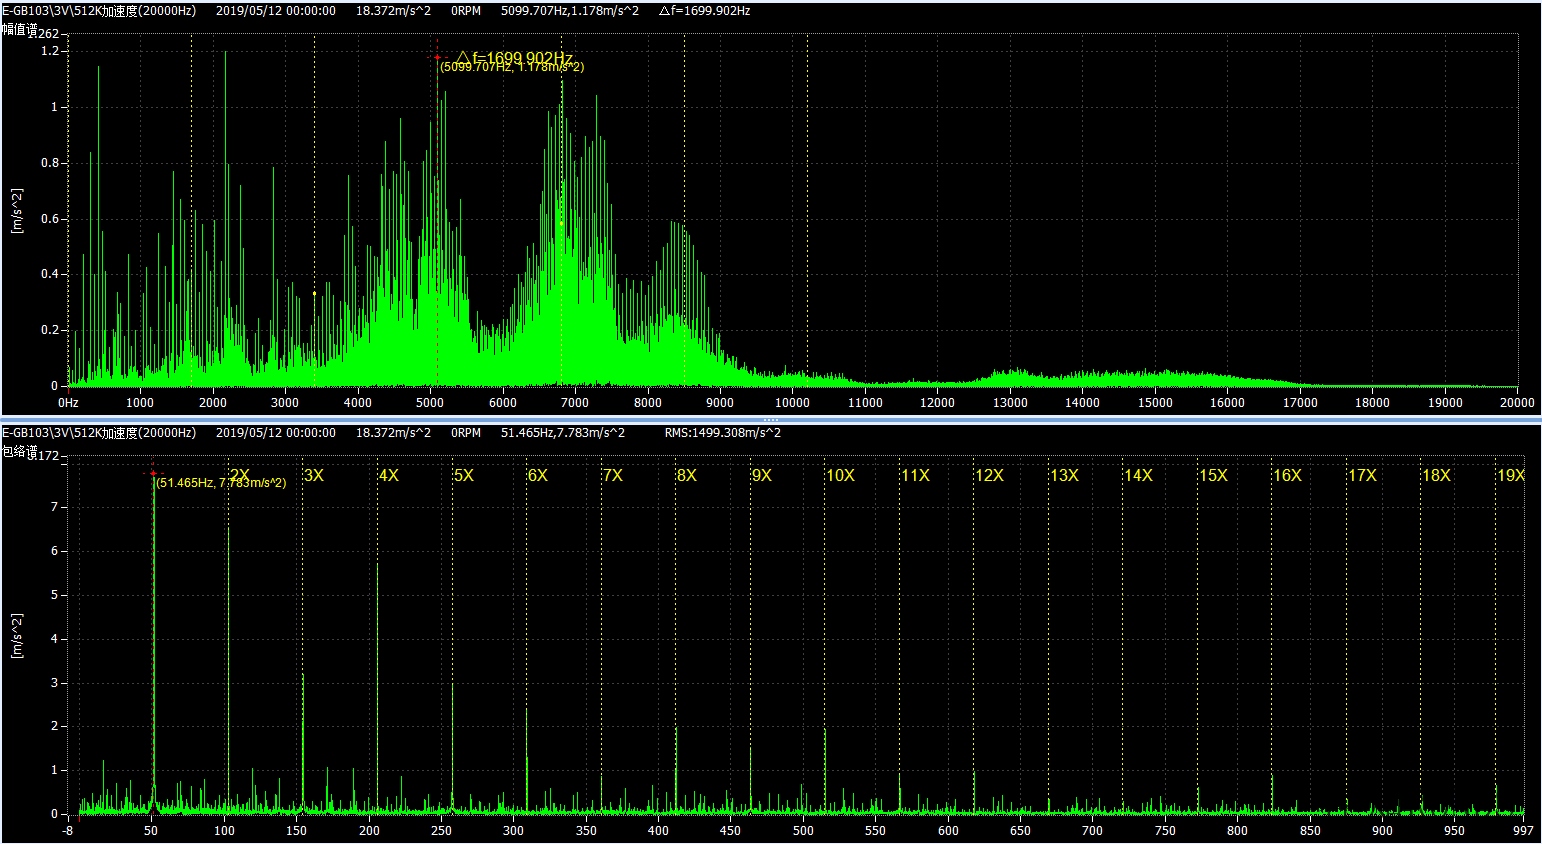
Task: Click the yellow △f=1699.902Hz annotation in the chart
Action: [x=514, y=57]
